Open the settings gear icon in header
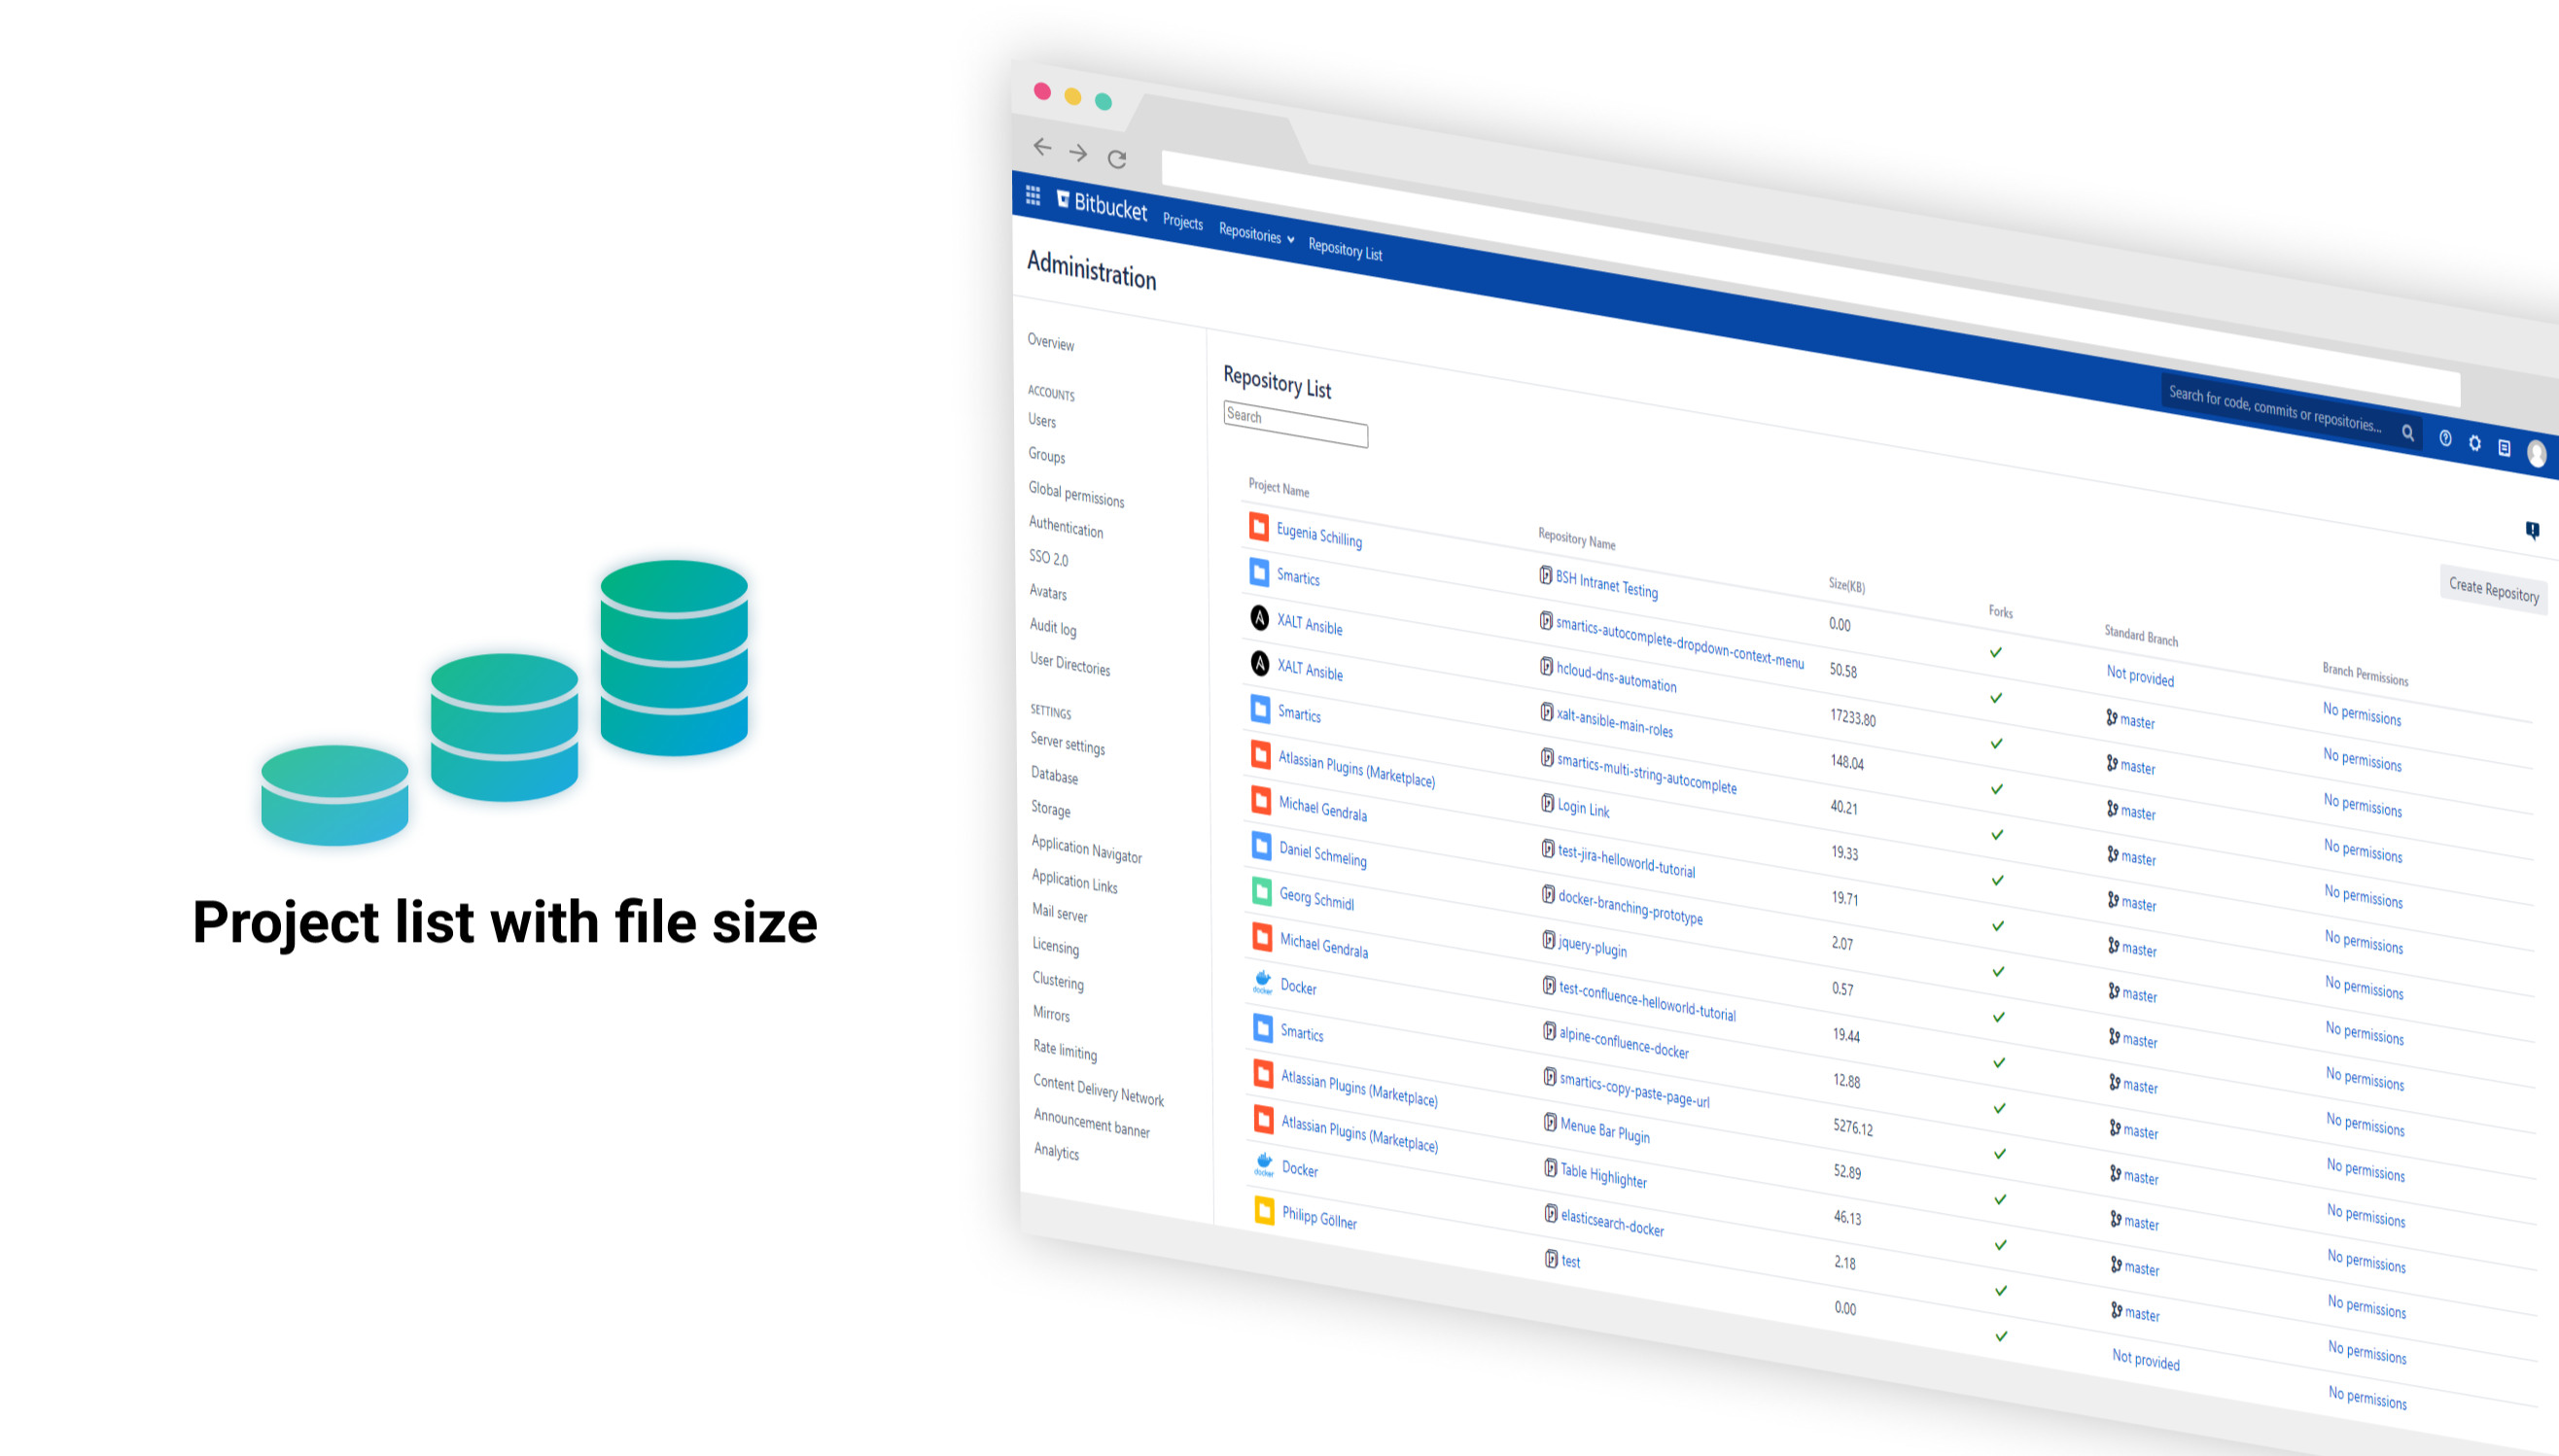 pyautogui.click(x=2475, y=443)
